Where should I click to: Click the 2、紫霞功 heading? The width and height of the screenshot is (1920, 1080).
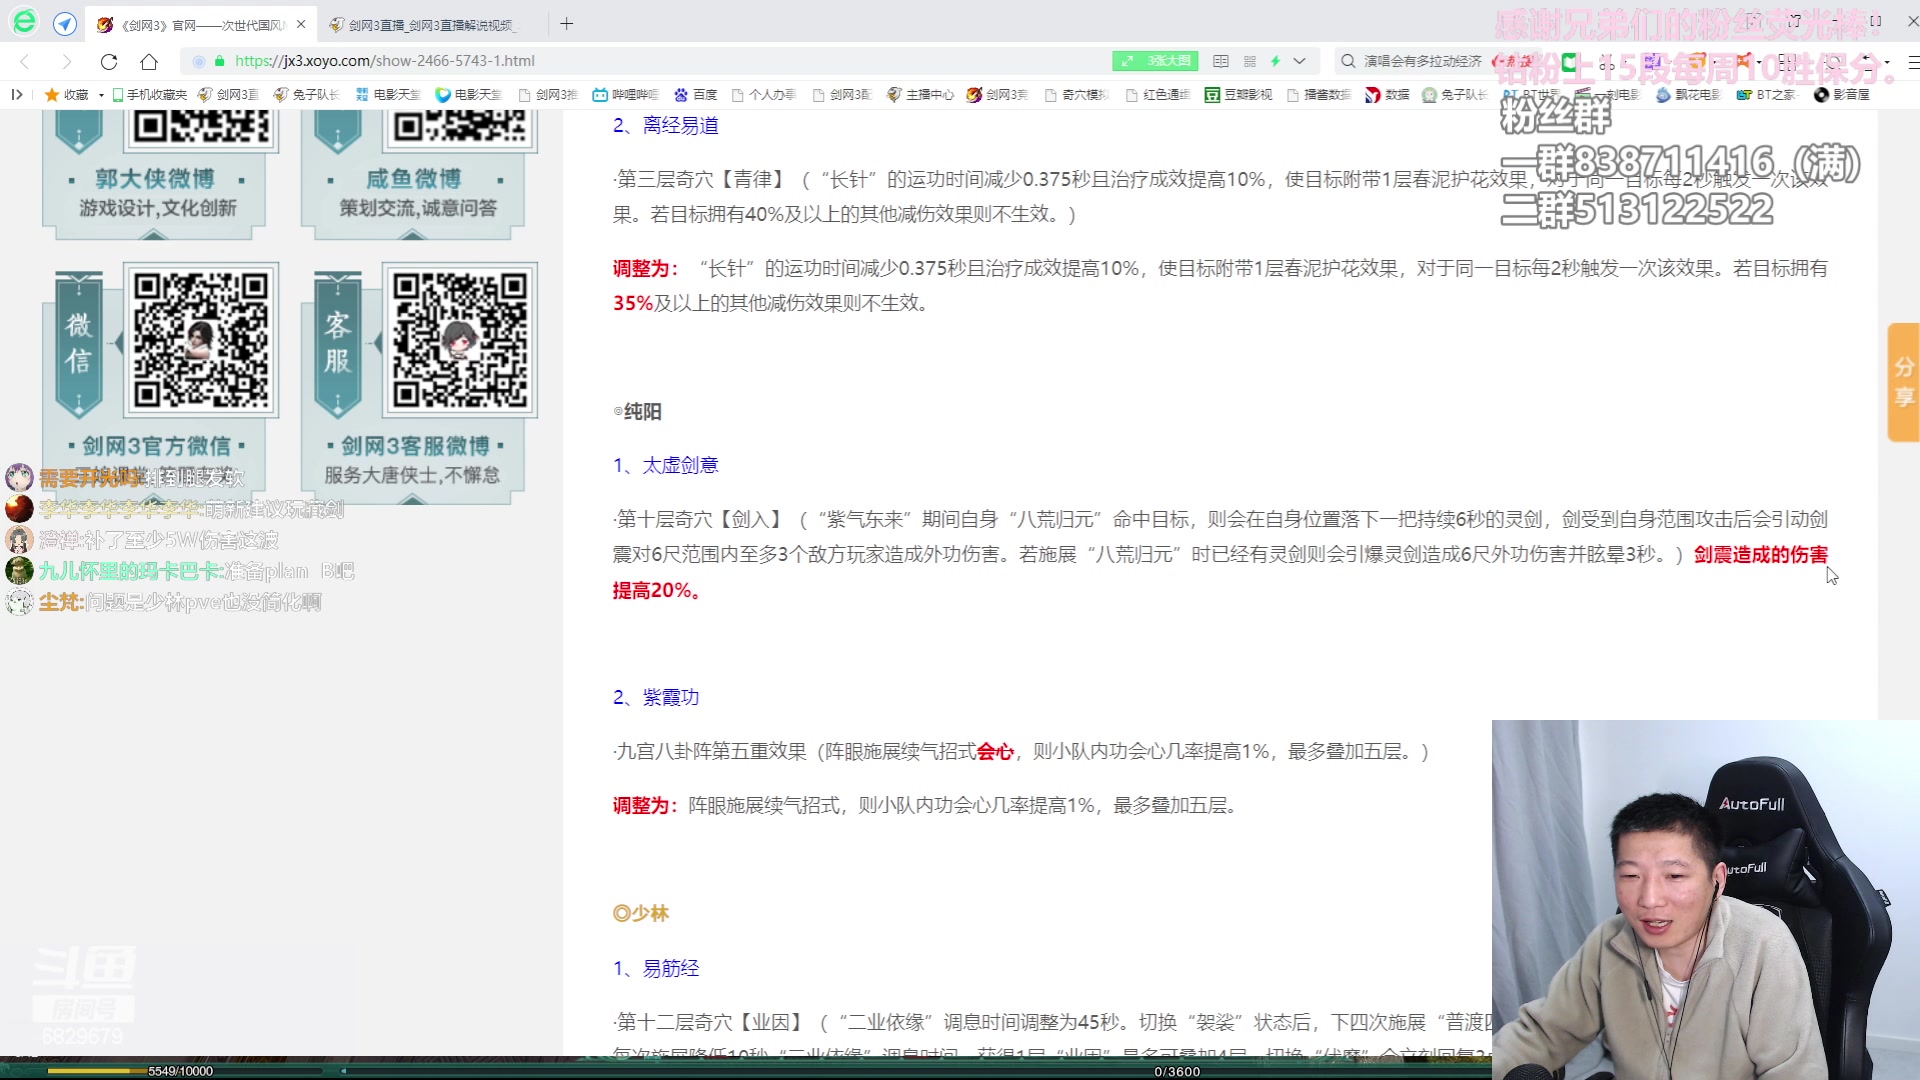coord(656,698)
